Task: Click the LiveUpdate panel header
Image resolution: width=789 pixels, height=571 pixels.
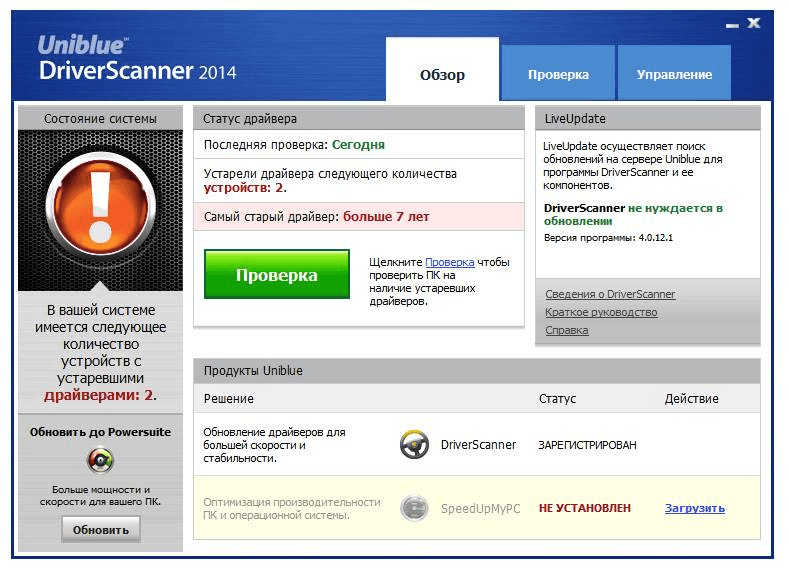Action: pos(648,118)
